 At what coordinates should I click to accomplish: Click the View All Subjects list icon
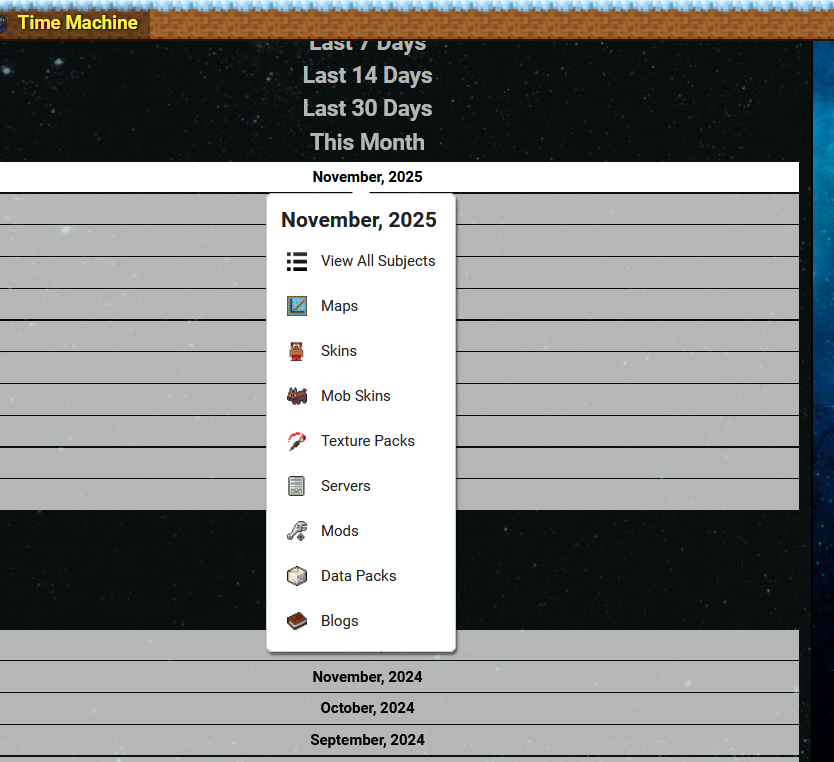pos(297,261)
